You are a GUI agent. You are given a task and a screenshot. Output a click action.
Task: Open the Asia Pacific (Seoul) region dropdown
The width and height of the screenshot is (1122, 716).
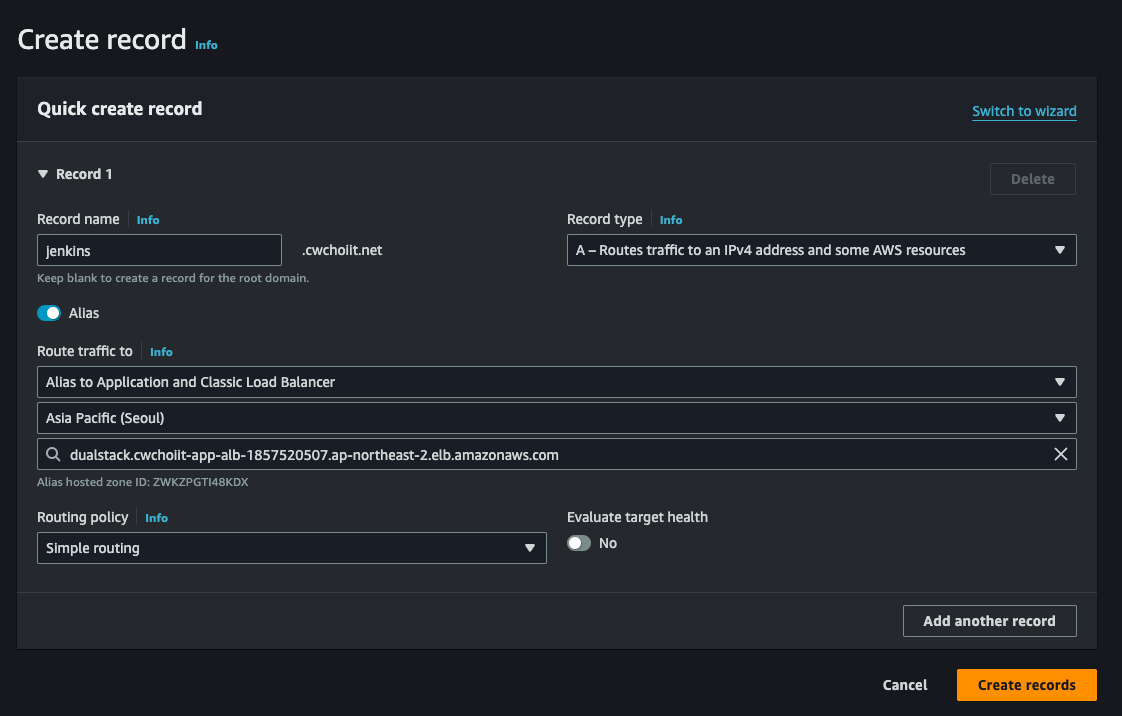click(x=557, y=418)
